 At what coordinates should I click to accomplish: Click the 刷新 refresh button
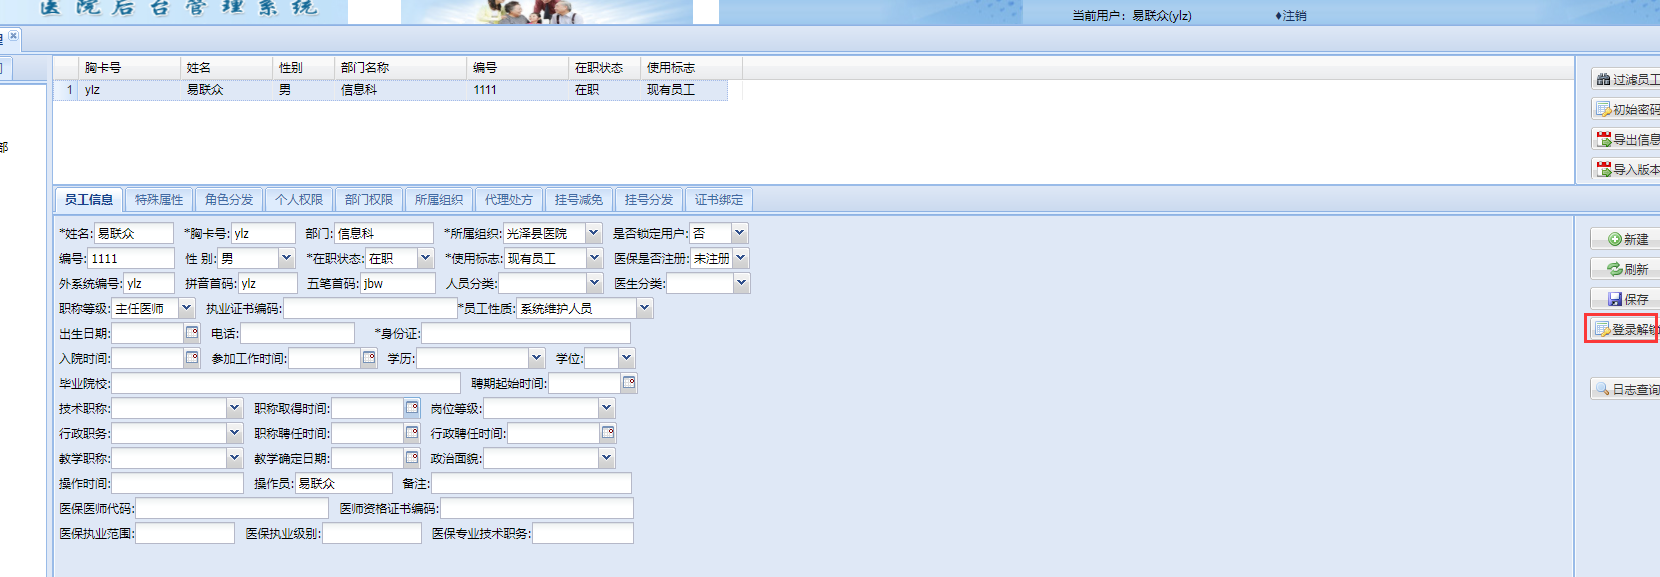coord(1626,269)
